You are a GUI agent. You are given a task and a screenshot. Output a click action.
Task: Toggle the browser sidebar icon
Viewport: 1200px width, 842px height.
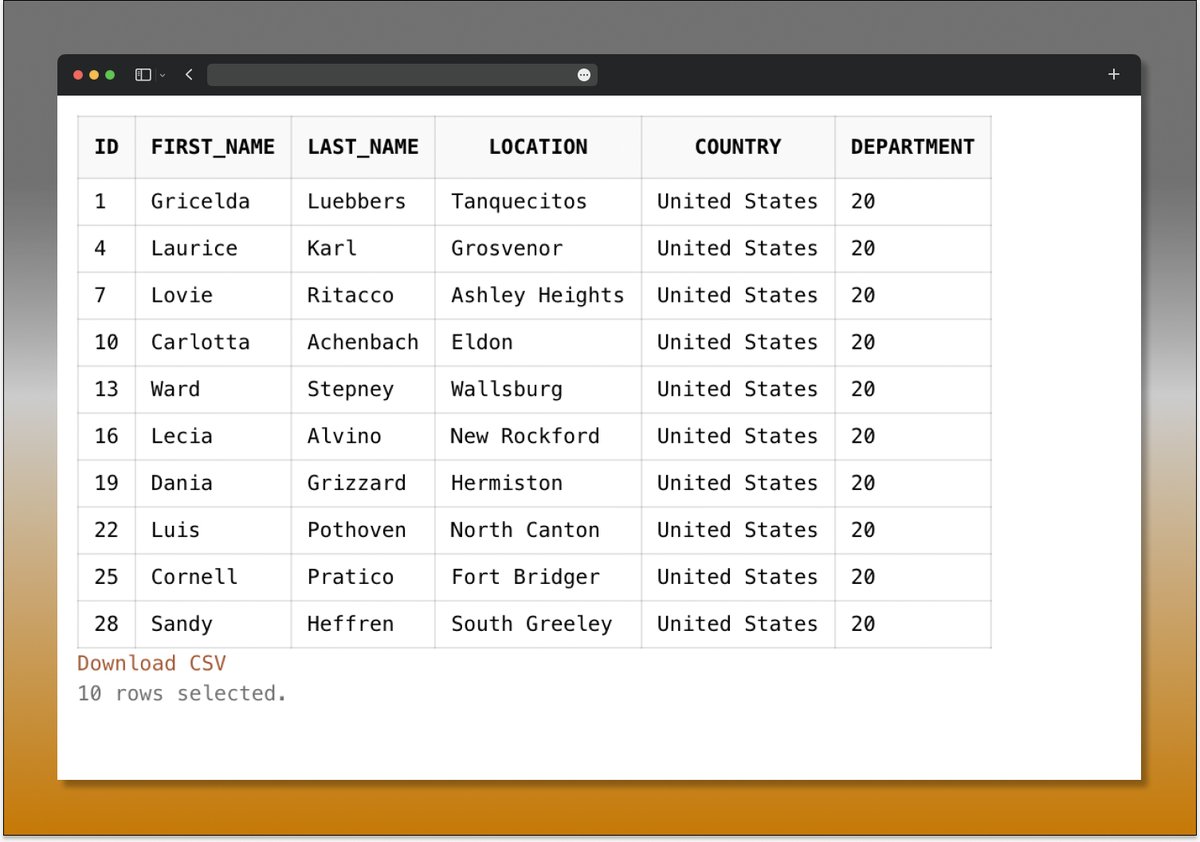tap(143, 75)
